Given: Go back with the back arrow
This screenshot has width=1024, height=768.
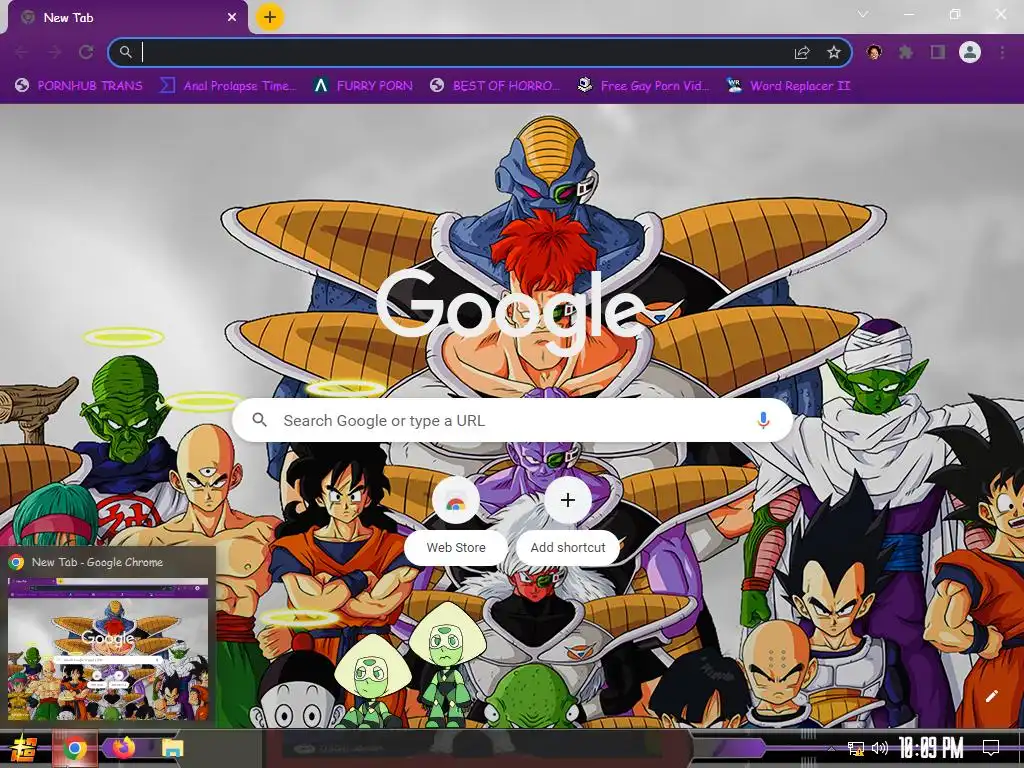Looking at the screenshot, I should (21, 52).
